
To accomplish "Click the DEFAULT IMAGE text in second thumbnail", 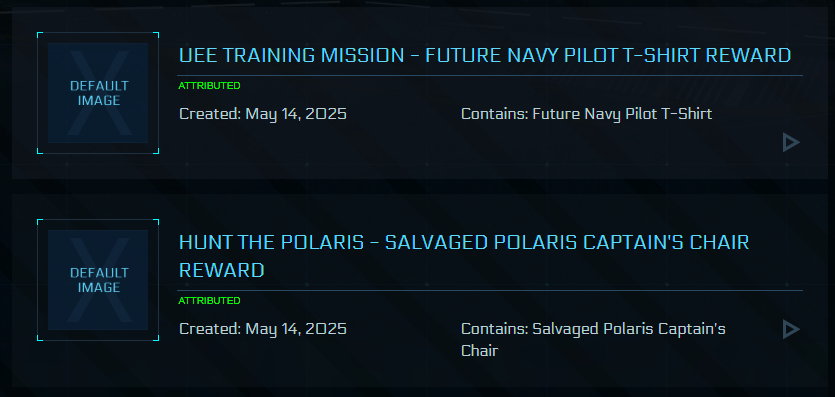I will tap(99, 280).
